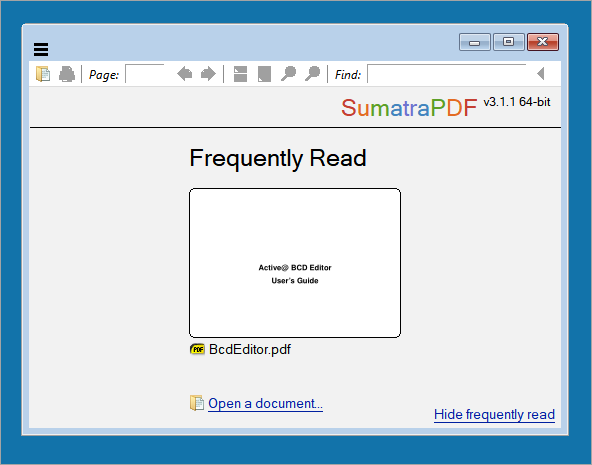Click the folder icon beside Open a document
Viewport: 592px width, 465px height.
[197, 403]
